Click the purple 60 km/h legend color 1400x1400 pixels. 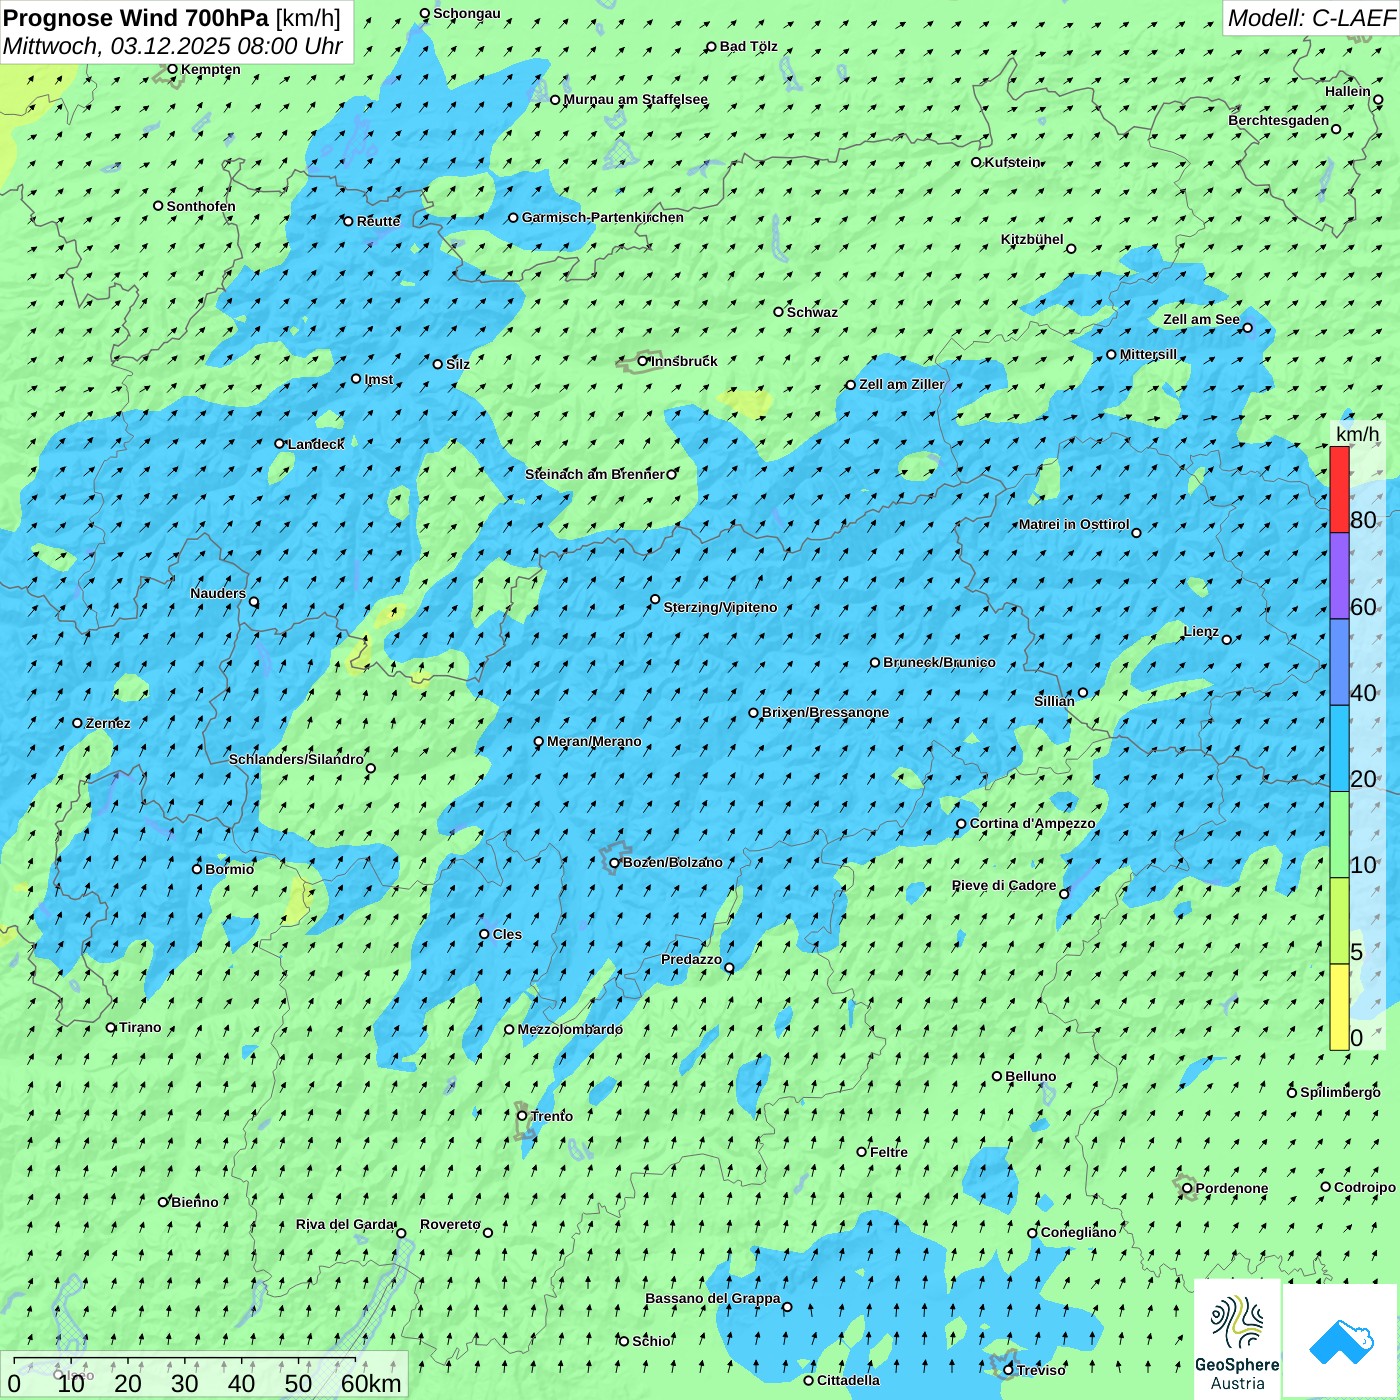point(1339,576)
